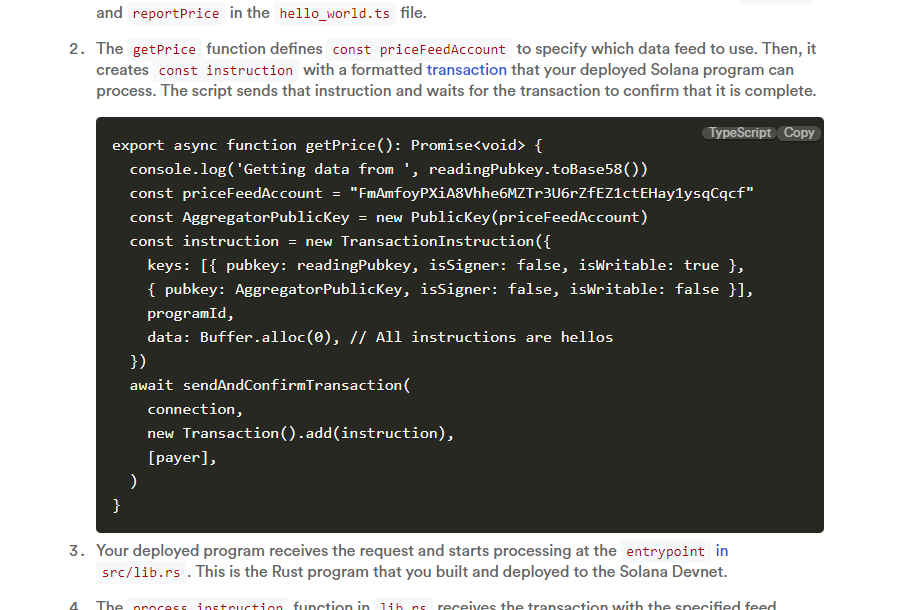906x610 pixels.
Task: Open the entrypoint link in step 3
Action: [x=665, y=551]
